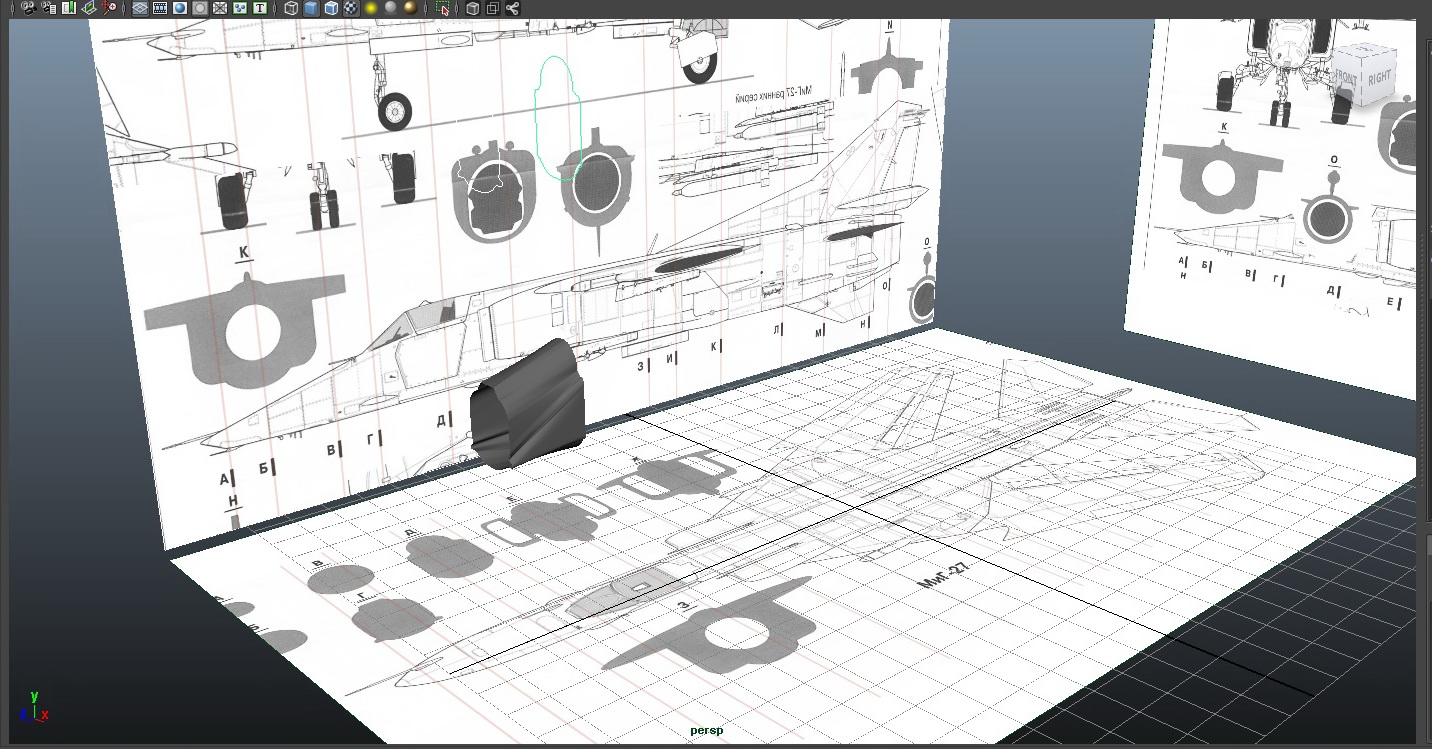This screenshot has width=1432, height=749.
Task: Toggle Isolate Select icon
Action: point(442,8)
